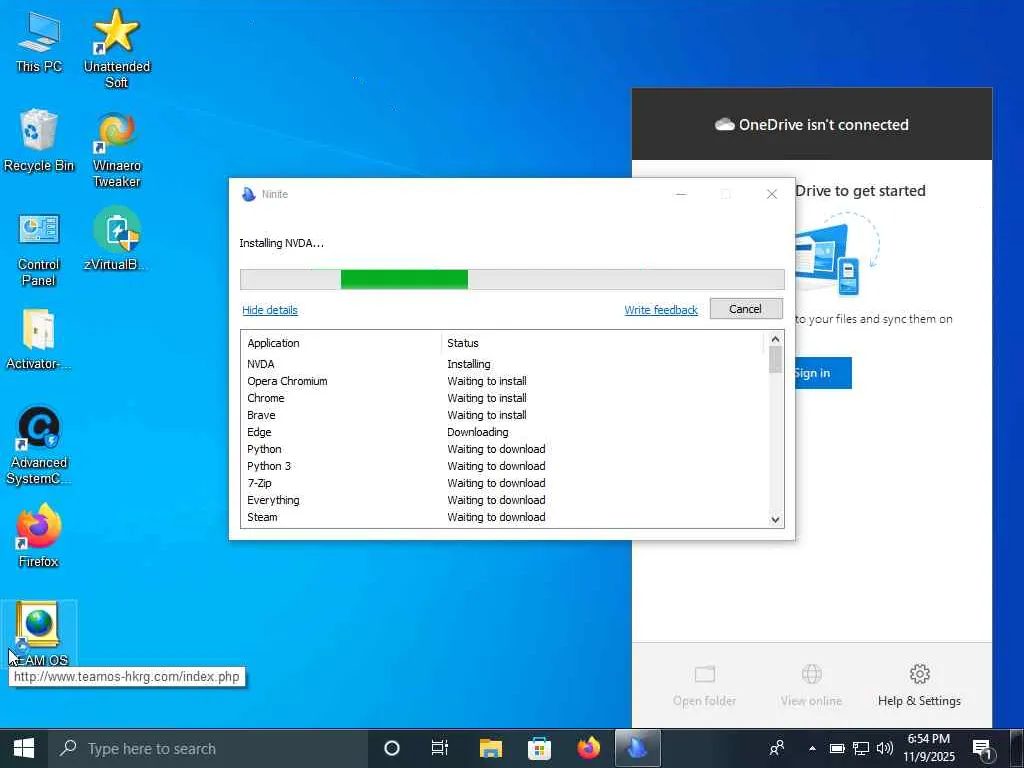Select the Everything application row

click(505, 500)
